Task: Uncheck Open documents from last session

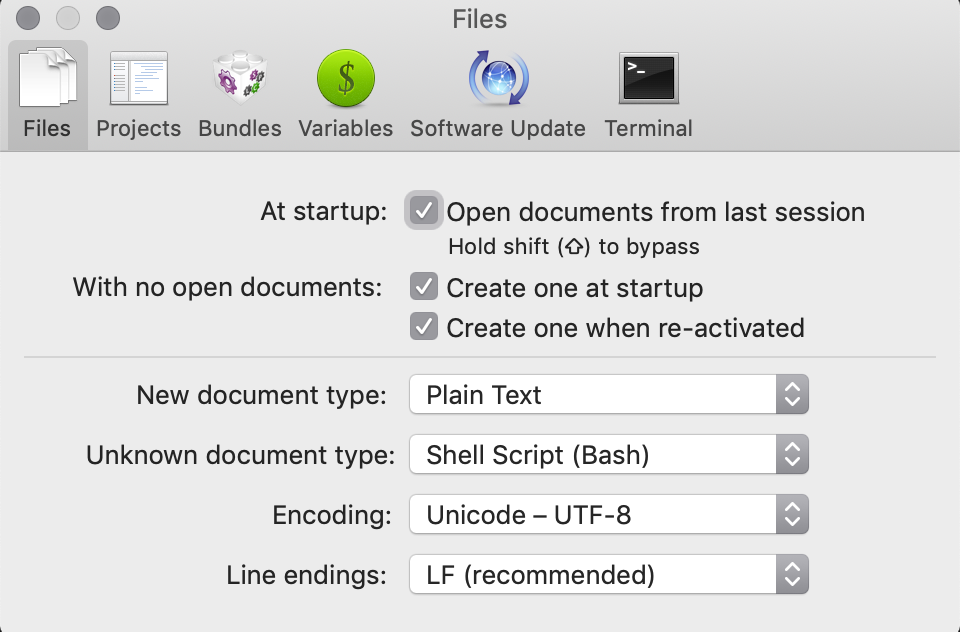Action: coord(424,211)
